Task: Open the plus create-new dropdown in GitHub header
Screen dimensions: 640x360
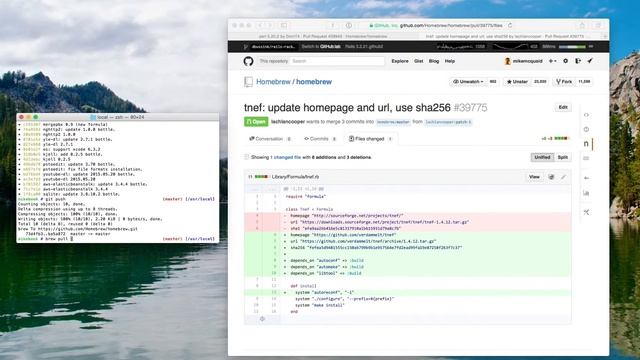Action: 552,61
